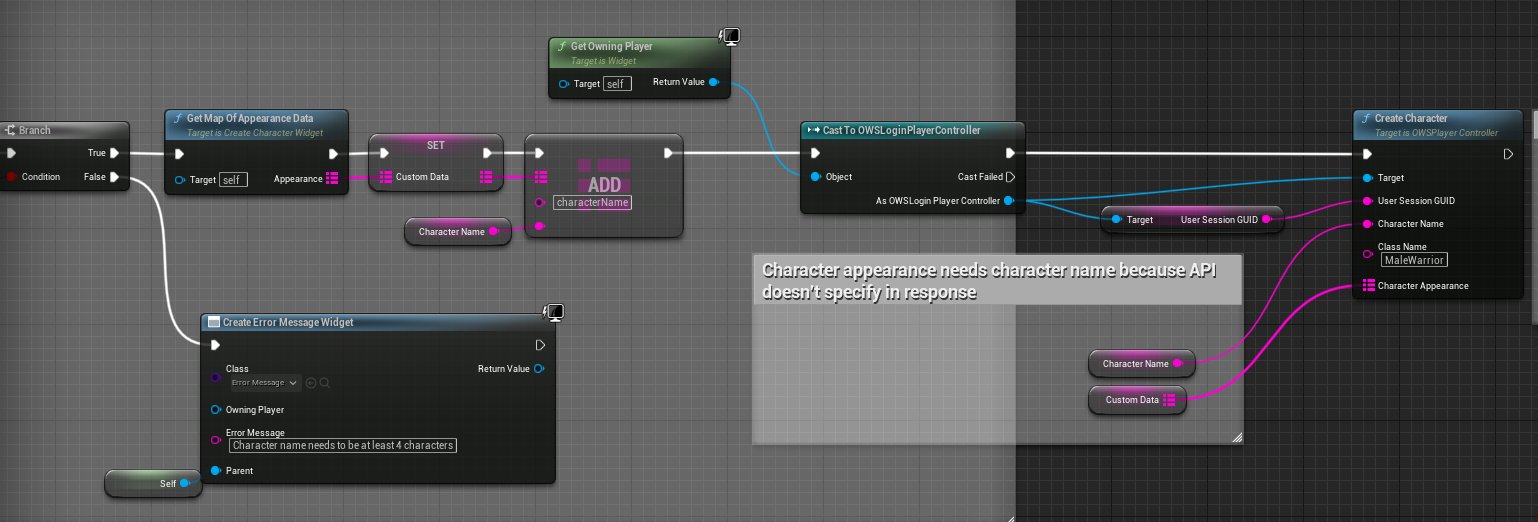The width and height of the screenshot is (1538, 522).
Task: Click the As OWSLogin Player Controller output pin
Action: 1009,201
